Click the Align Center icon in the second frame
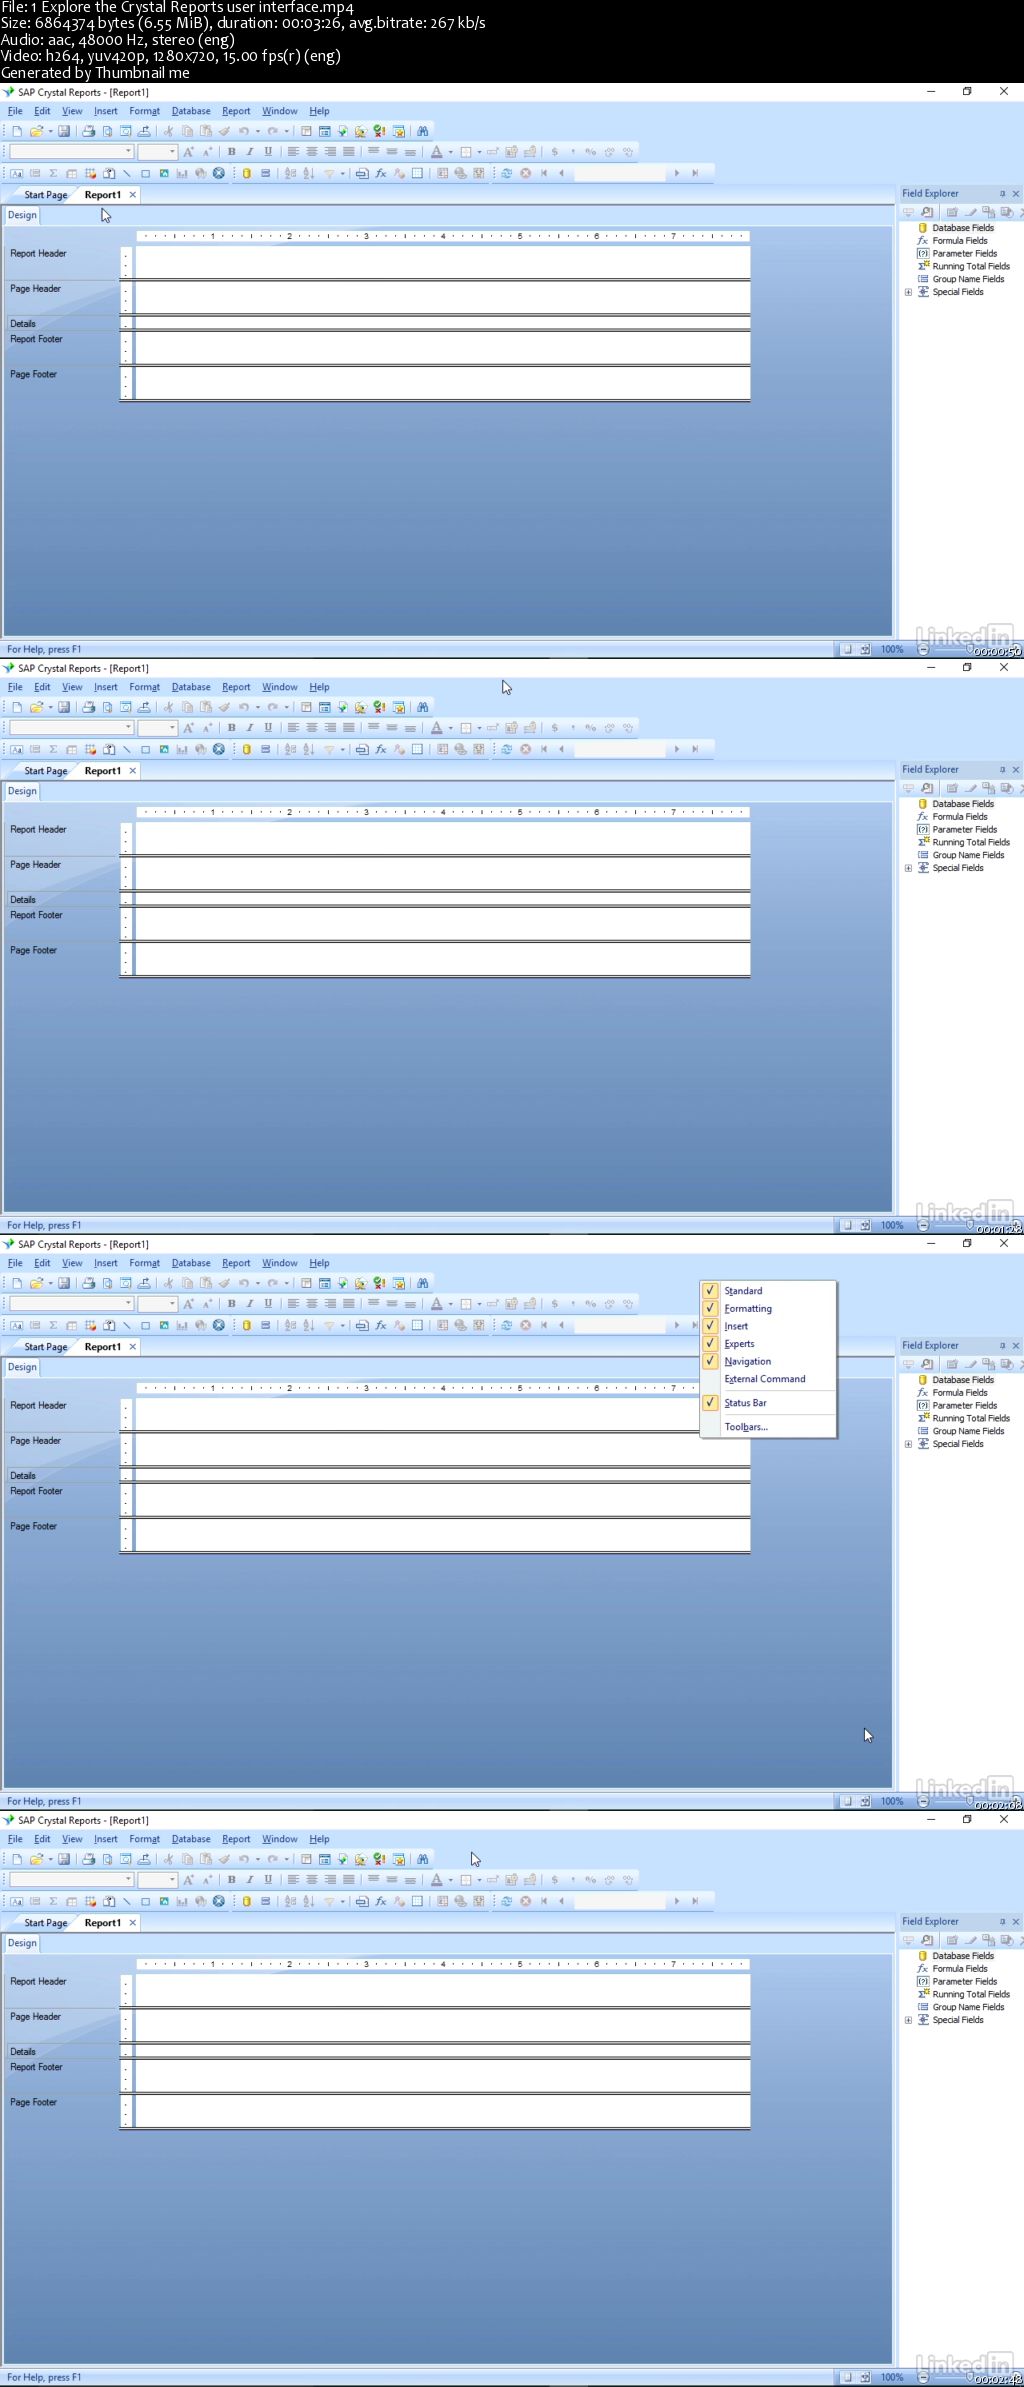 point(312,728)
